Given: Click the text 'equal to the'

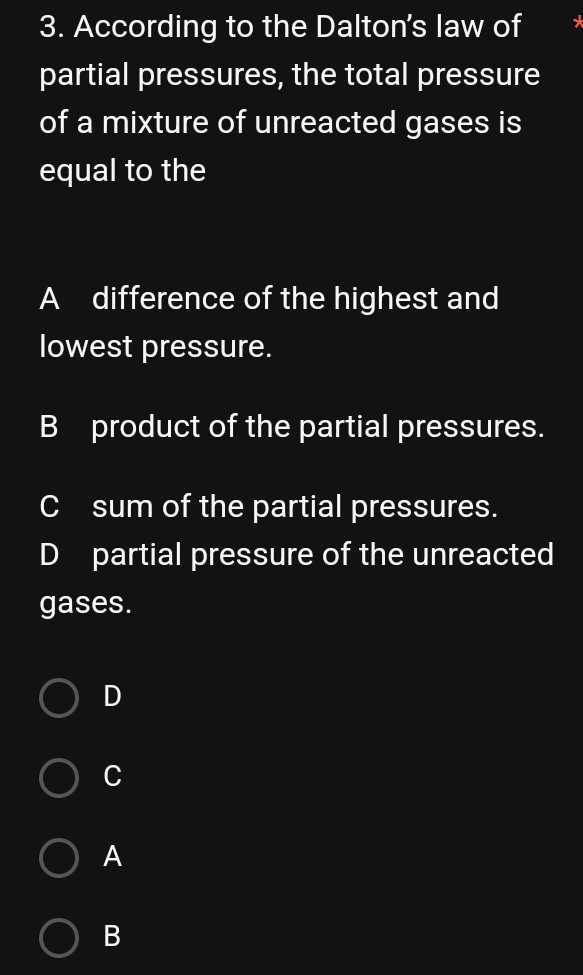Looking at the screenshot, I should point(122,170).
